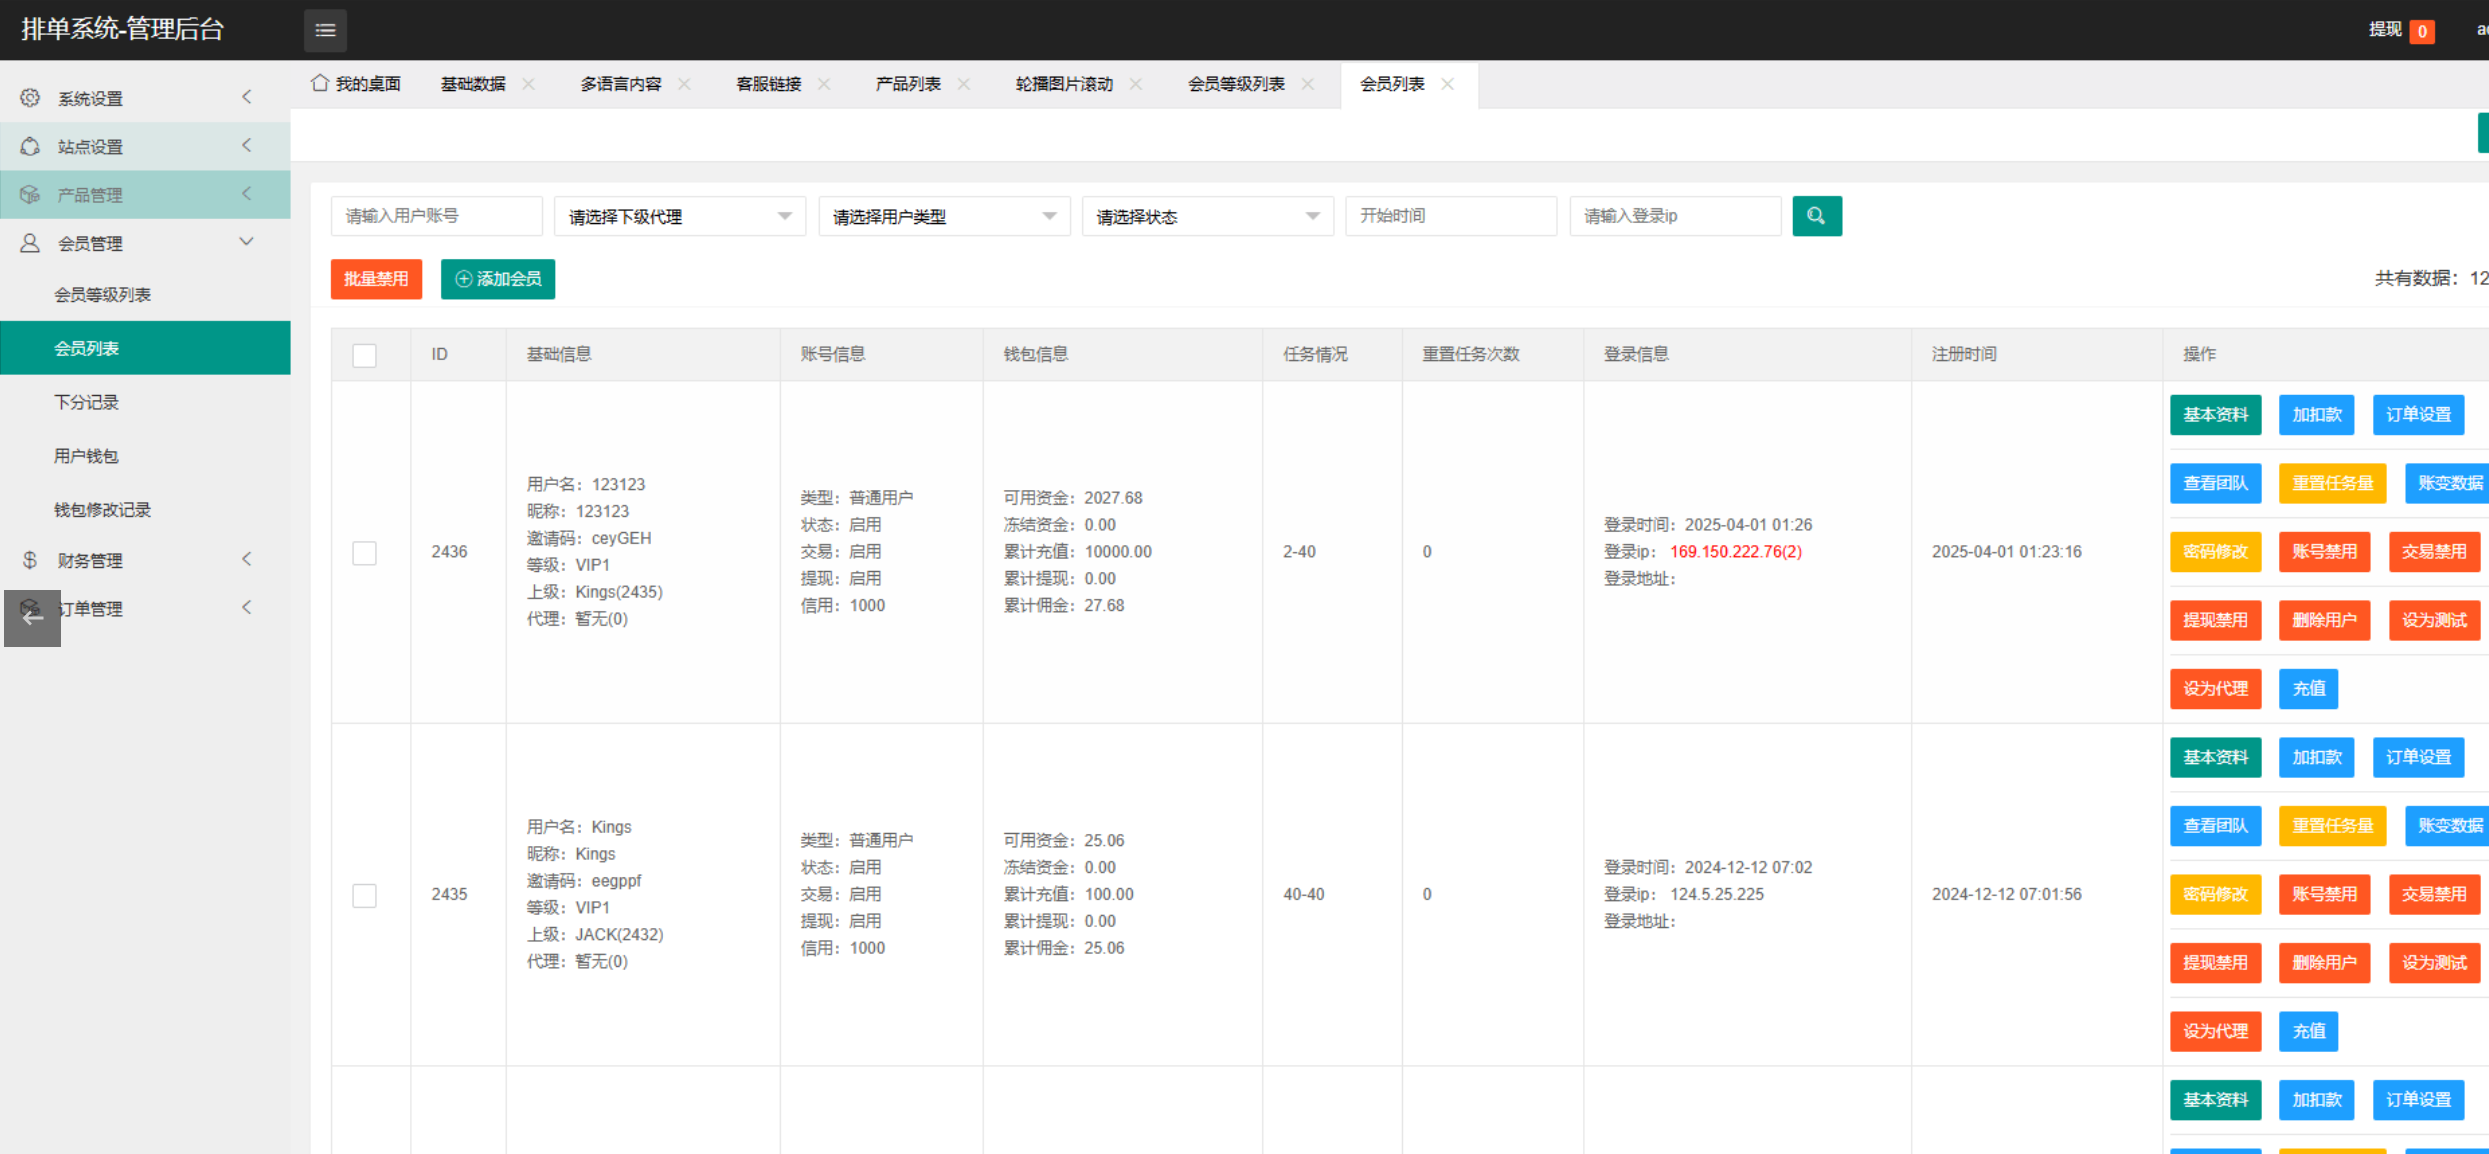Click the 会员管理 person icon
This screenshot has height=1154, width=2489.
[30, 243]
